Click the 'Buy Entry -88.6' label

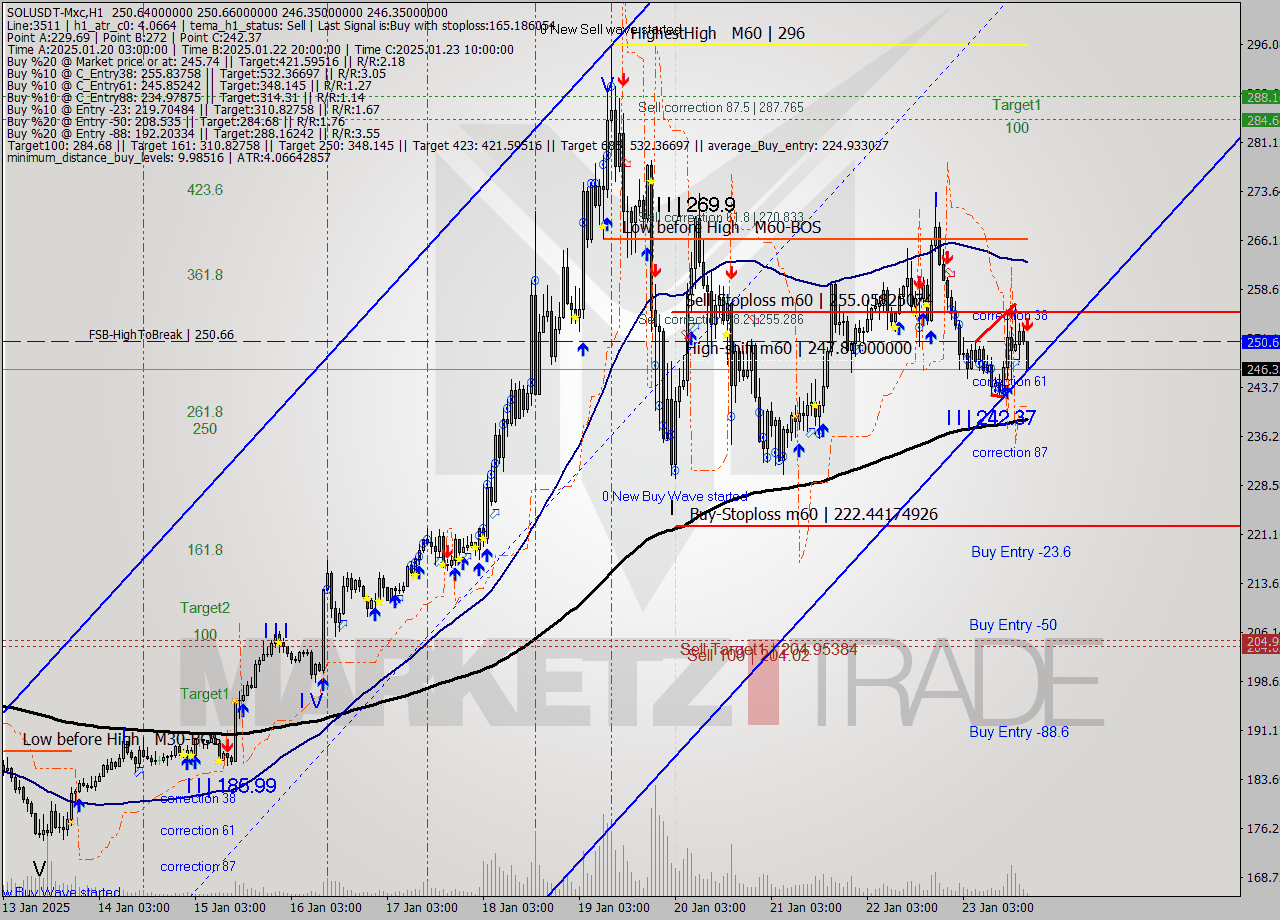click(1019, 732)
